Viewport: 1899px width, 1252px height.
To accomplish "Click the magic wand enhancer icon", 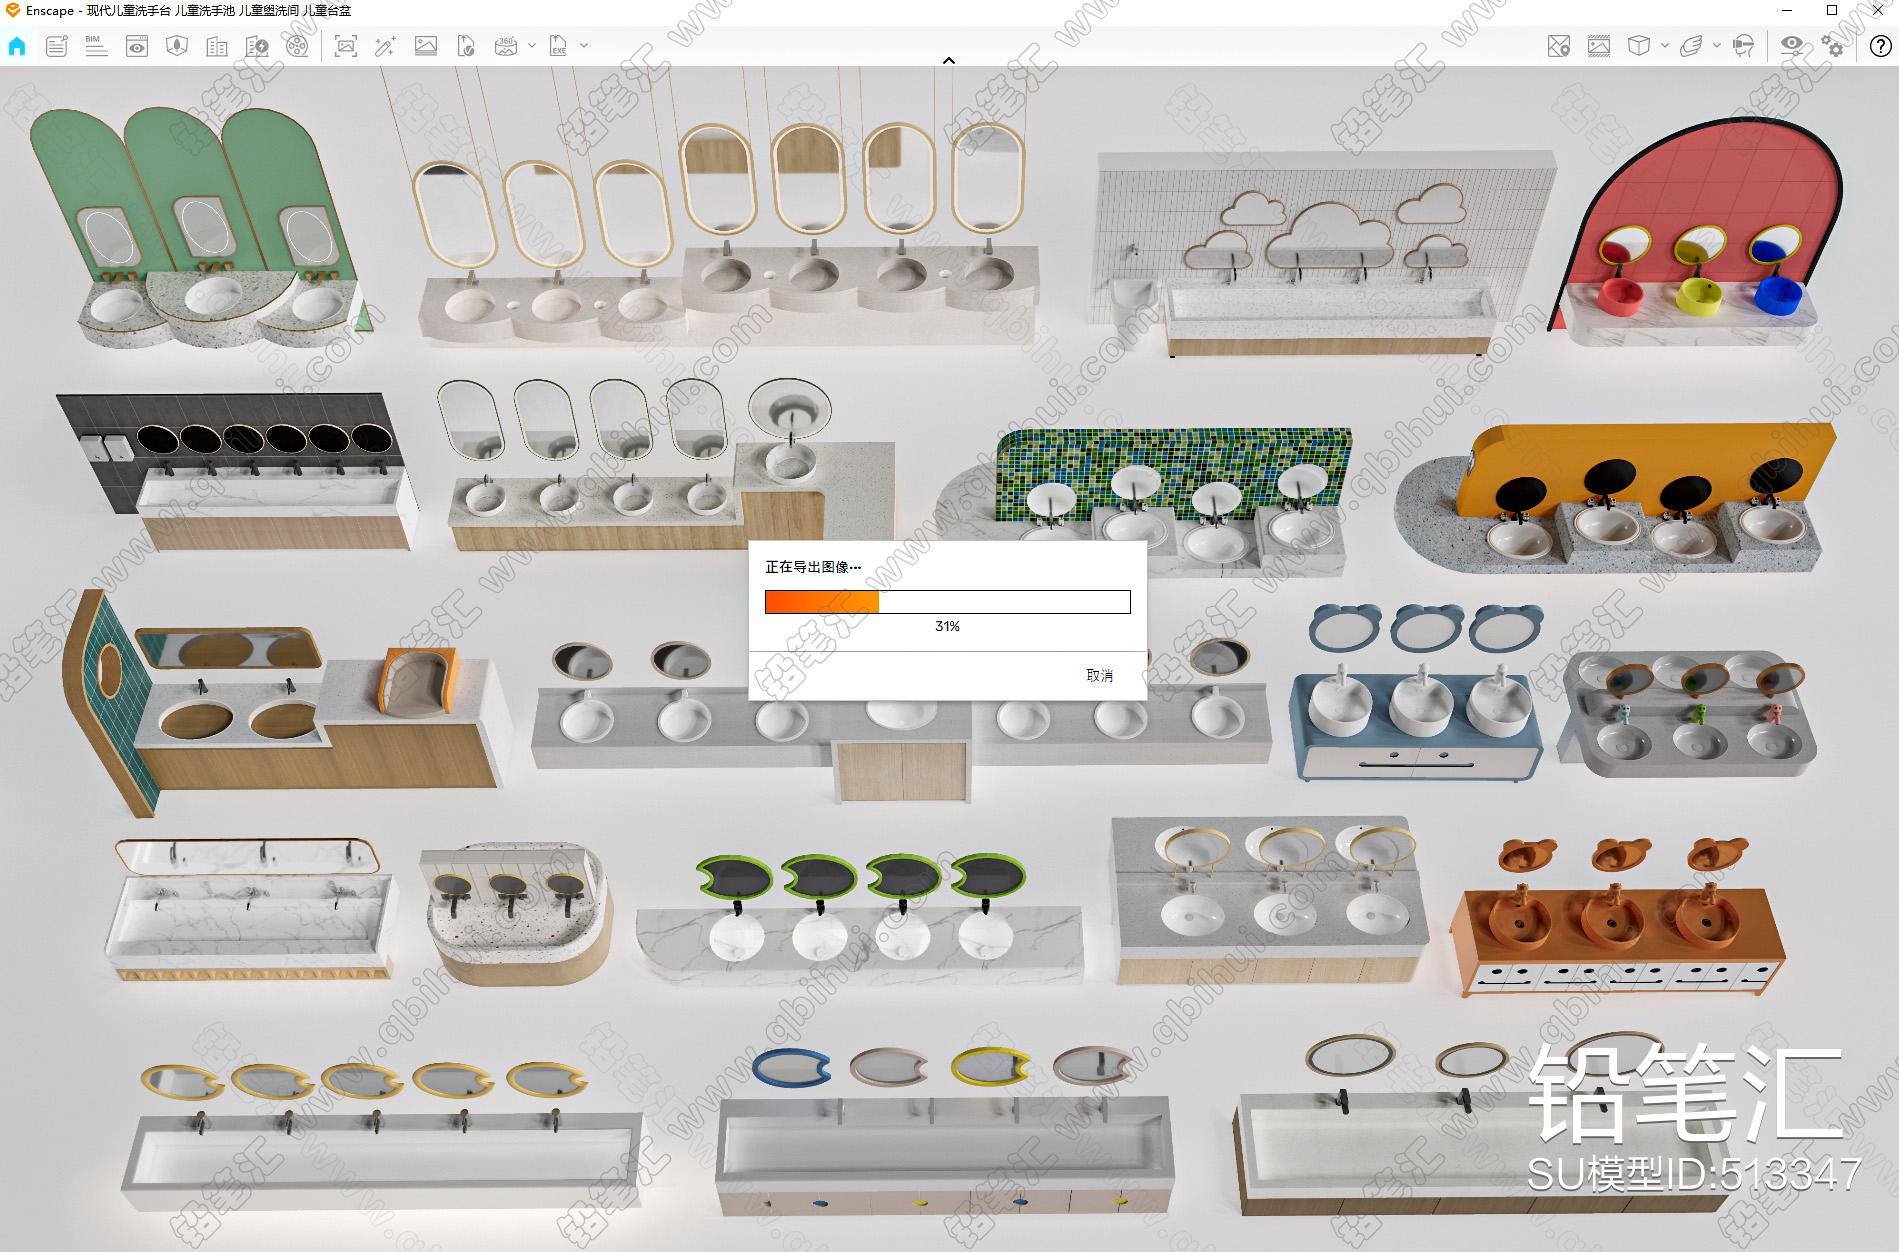I will (386, 46).
